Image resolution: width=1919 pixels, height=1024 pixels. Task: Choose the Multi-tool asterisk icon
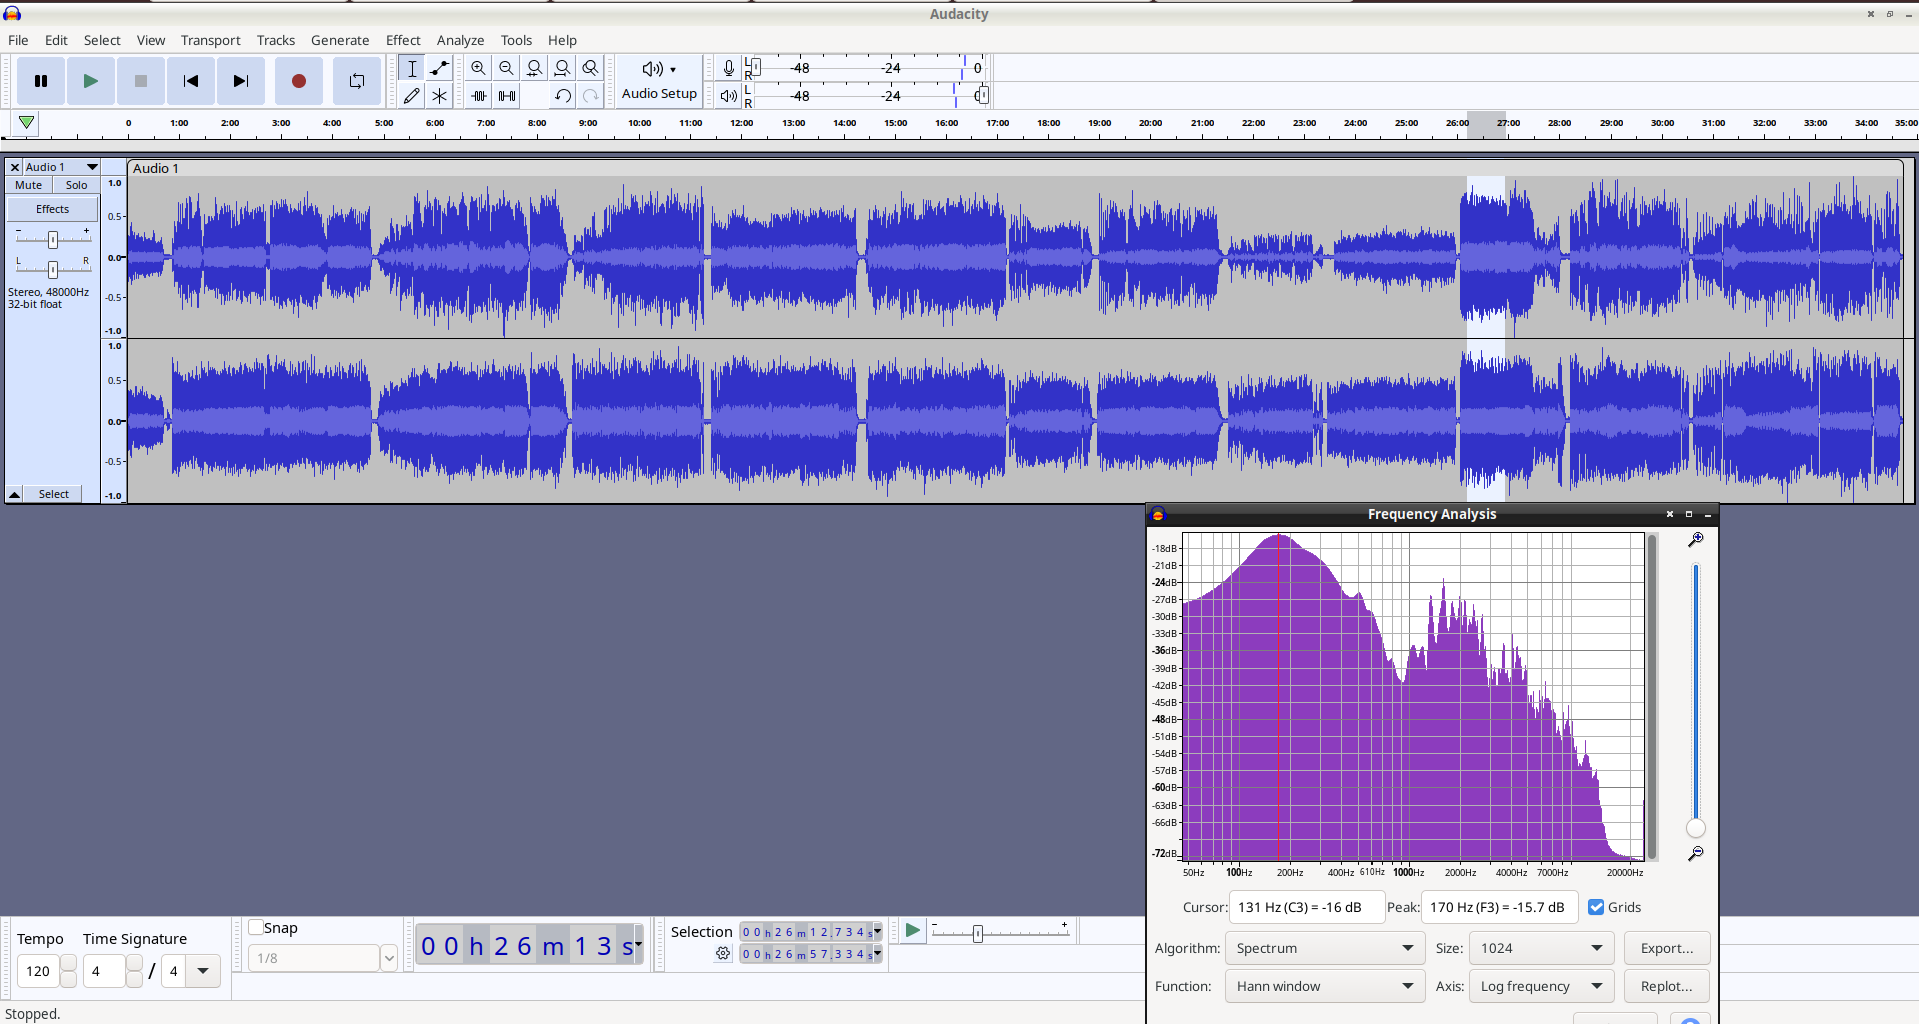coord(439,96)
